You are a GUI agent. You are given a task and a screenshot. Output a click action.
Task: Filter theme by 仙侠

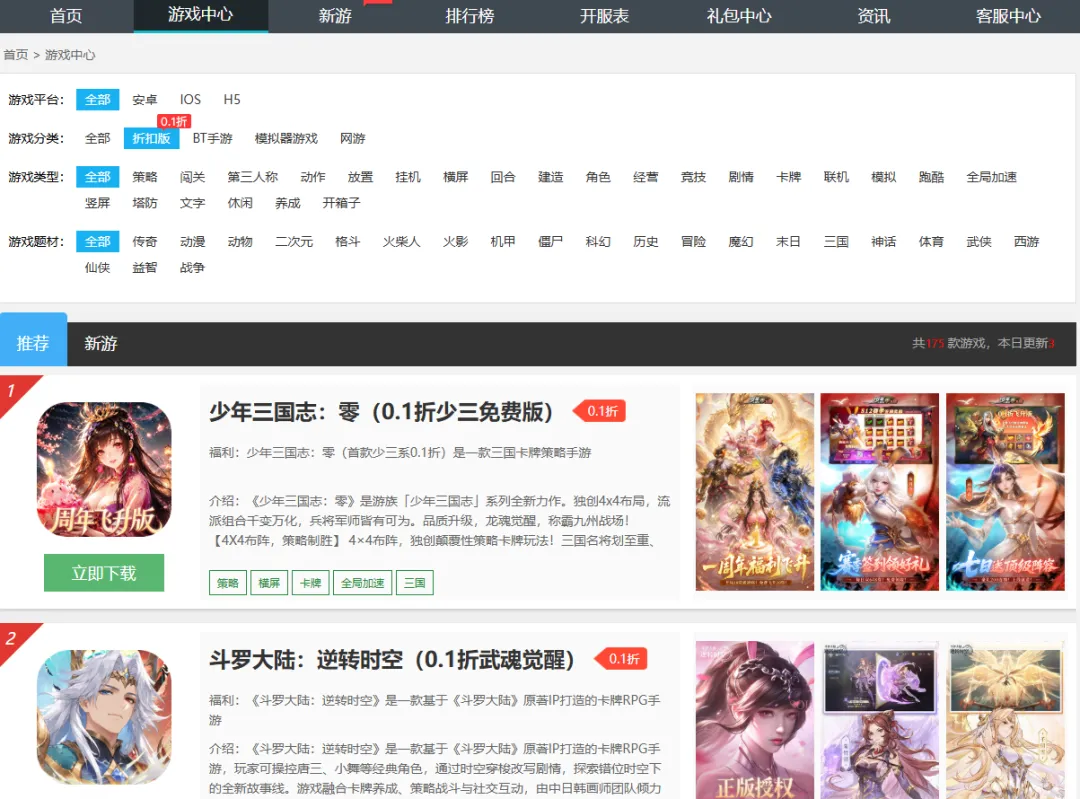(98, 268)
